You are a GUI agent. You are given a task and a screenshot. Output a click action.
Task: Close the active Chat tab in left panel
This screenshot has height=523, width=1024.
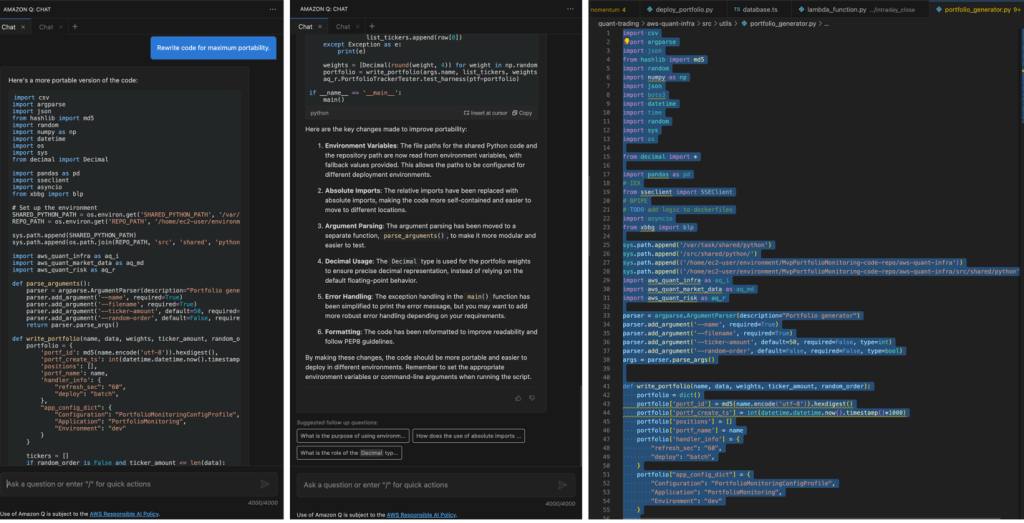click(25, 26)
